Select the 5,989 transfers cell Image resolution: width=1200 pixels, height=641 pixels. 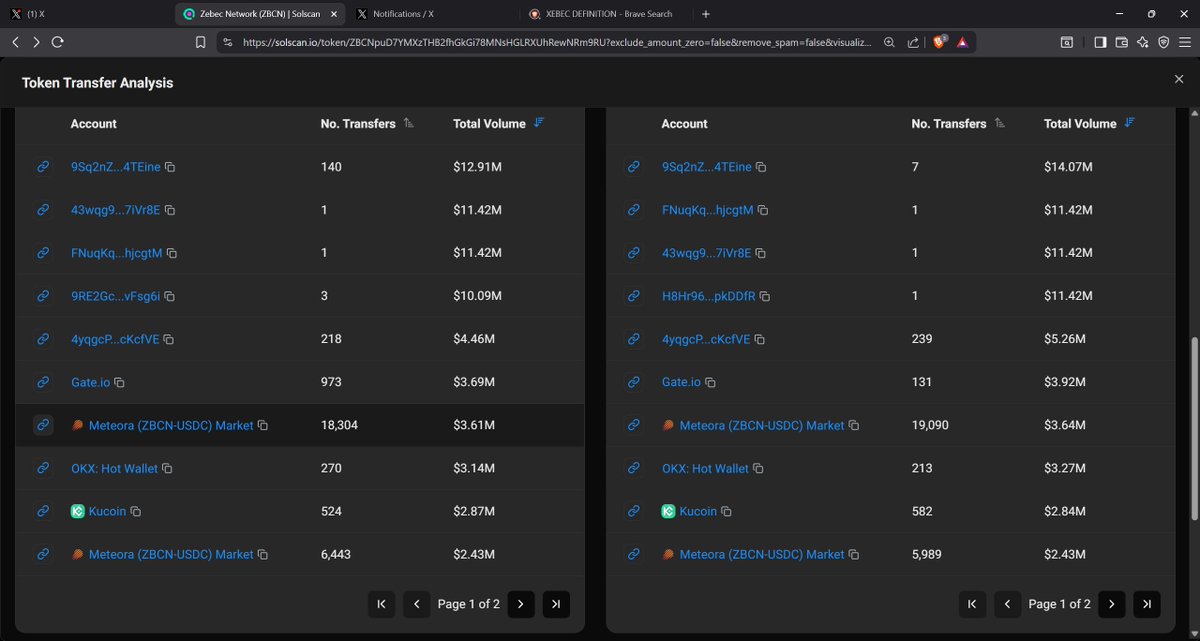(927, 554)
